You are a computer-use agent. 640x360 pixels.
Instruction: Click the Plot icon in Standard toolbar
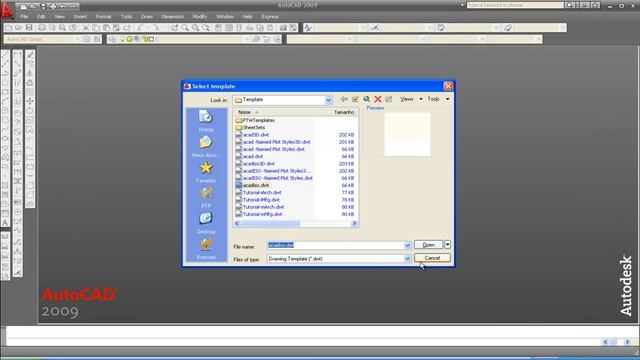click(x=42, y=28)
